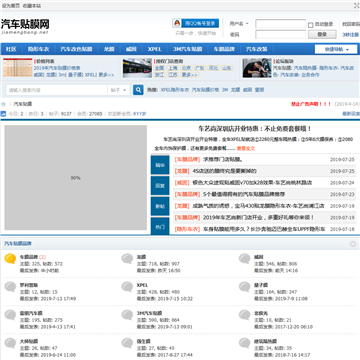The width and height of the screenshot is (360, 360).
Task: Open the 强生膜 forum bubble icon
Action: (127, 343)
